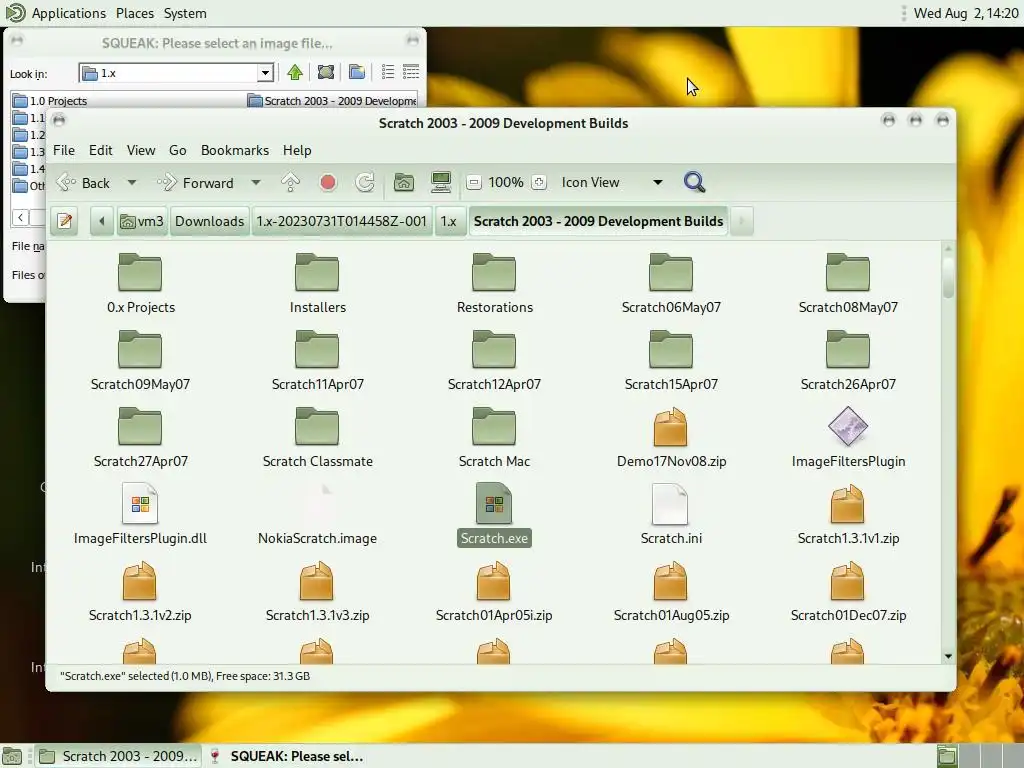Select the Scratch26Apr07 folder
The height and width of the screenshot is (768, 1024).
848,360
